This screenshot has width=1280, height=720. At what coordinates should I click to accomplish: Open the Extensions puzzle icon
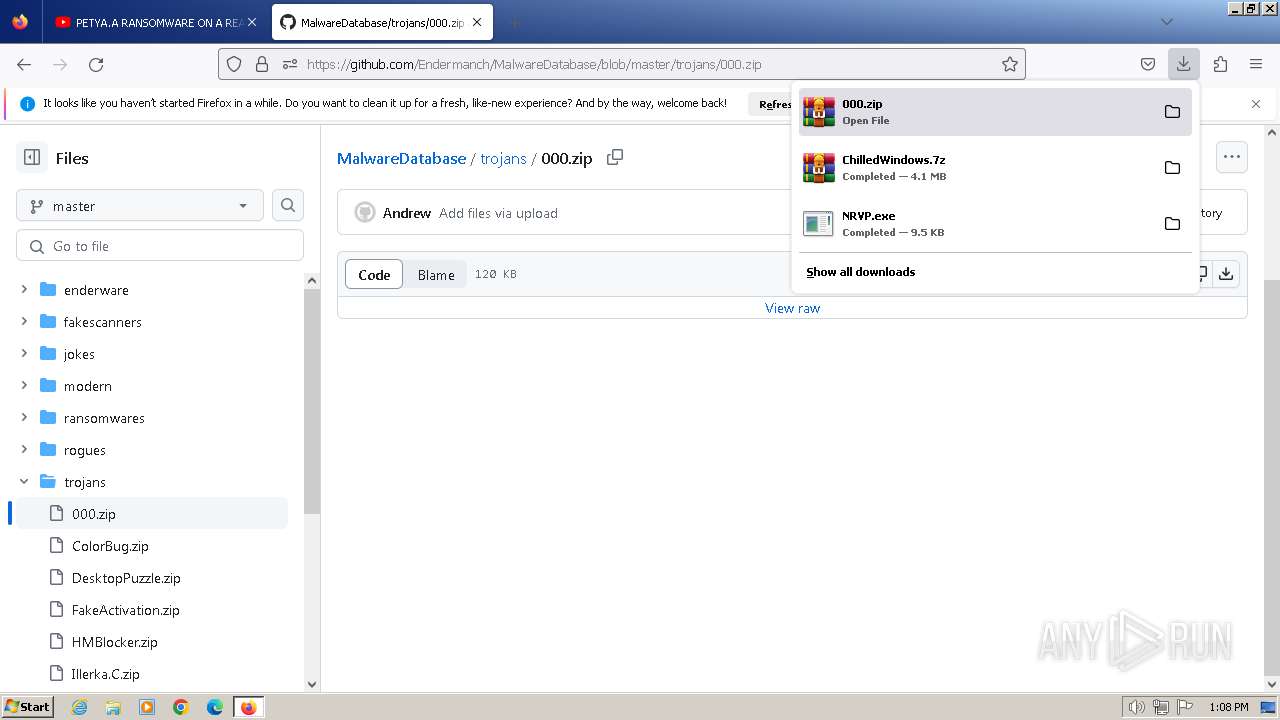tap(1220, 64)
